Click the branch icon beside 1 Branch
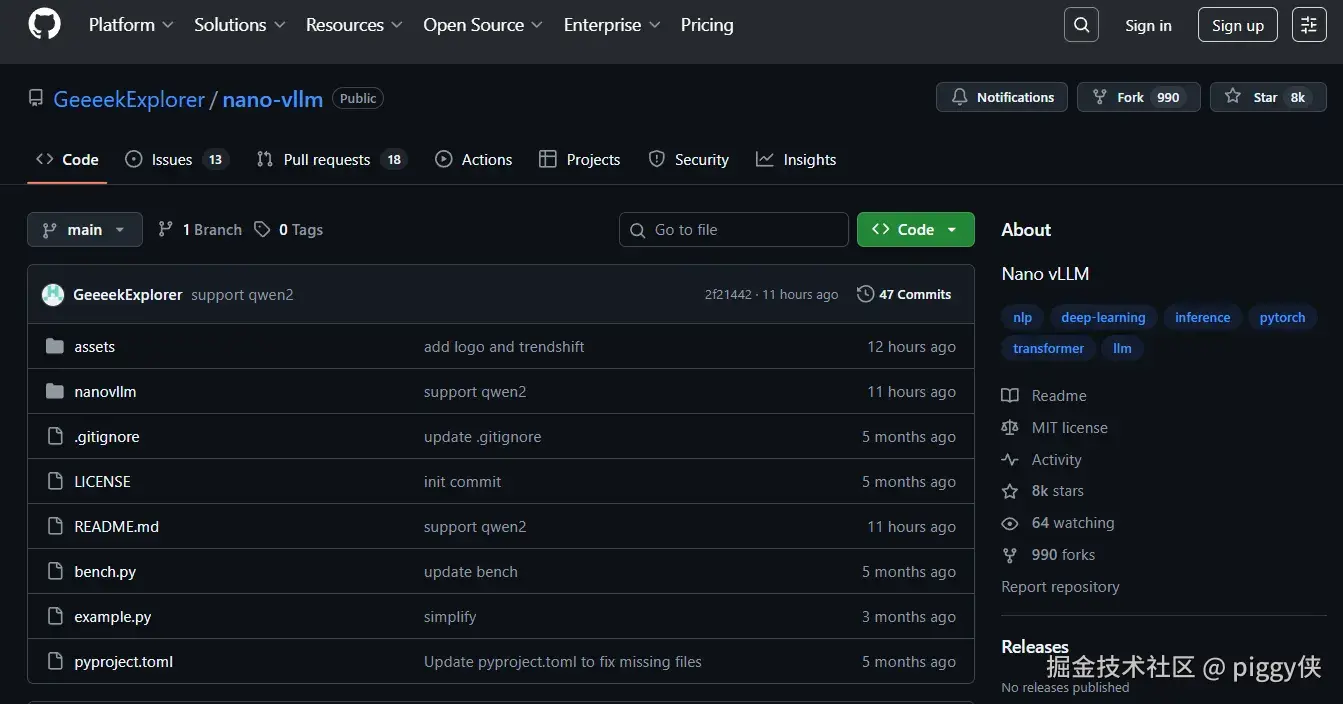Screen dimensions: 1343x704 166,230
